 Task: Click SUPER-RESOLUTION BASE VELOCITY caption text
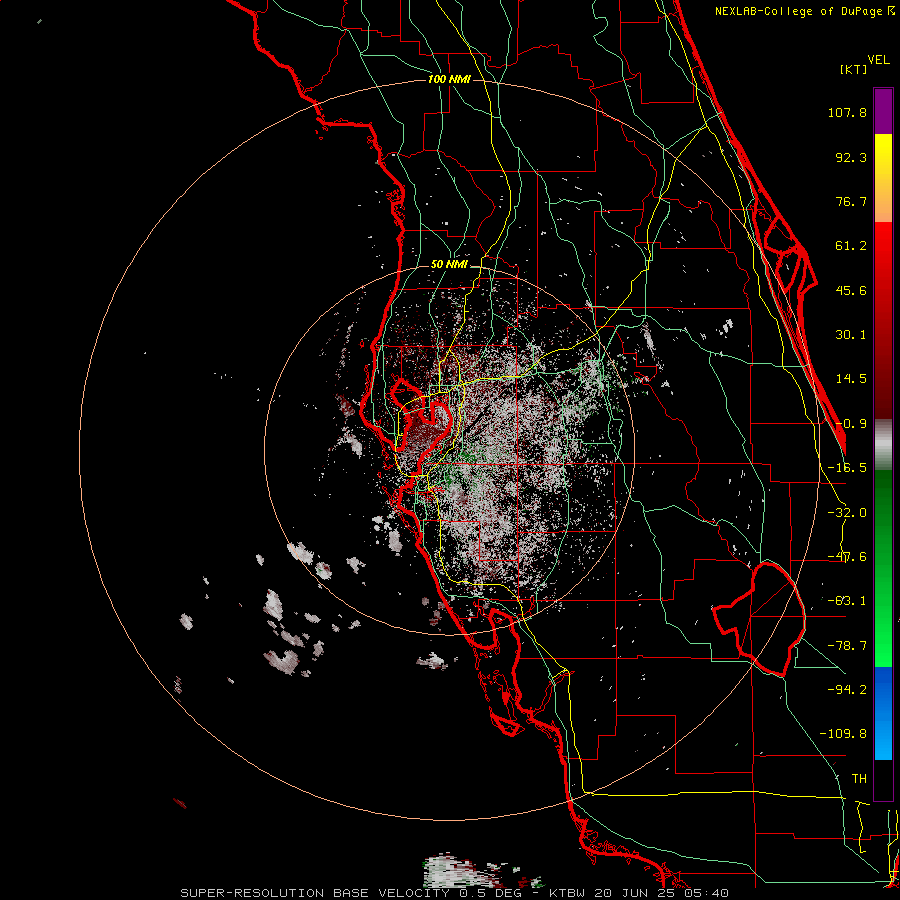[315, 893]
